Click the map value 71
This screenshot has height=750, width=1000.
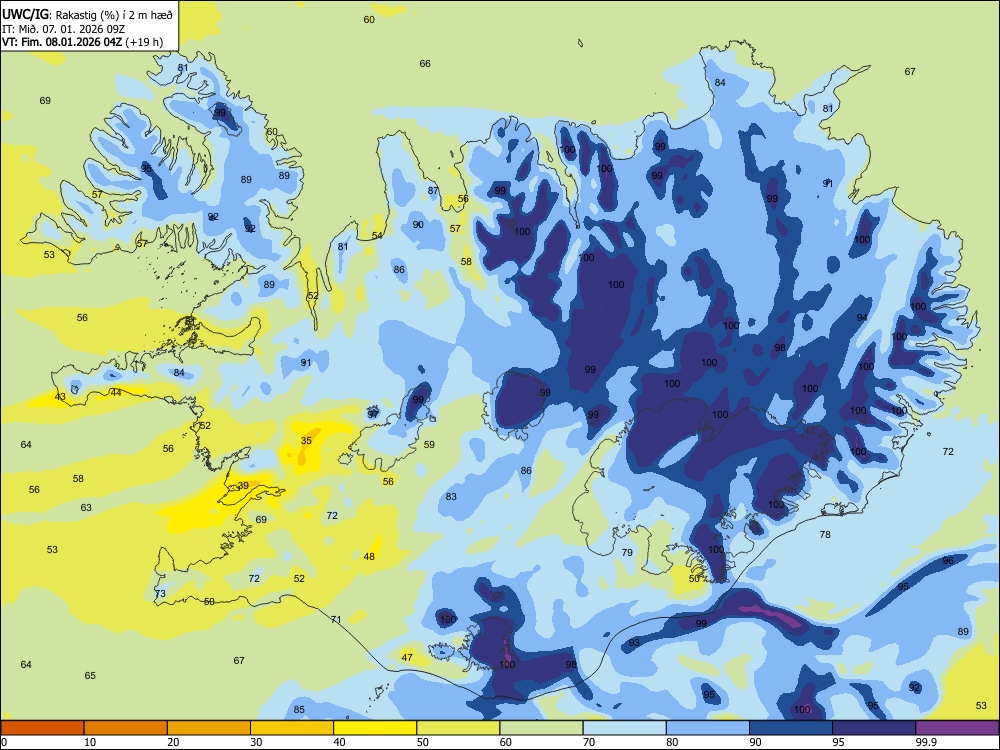pyautogui.click(x=336, y=619)
